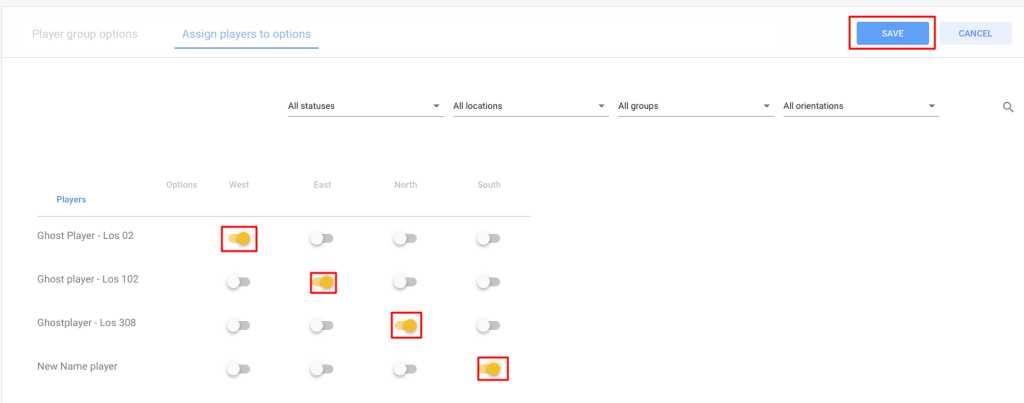Enable North toggle for Ghost Player - Los 02
This screenshot has width=1024, height=403.
[405, 239]
